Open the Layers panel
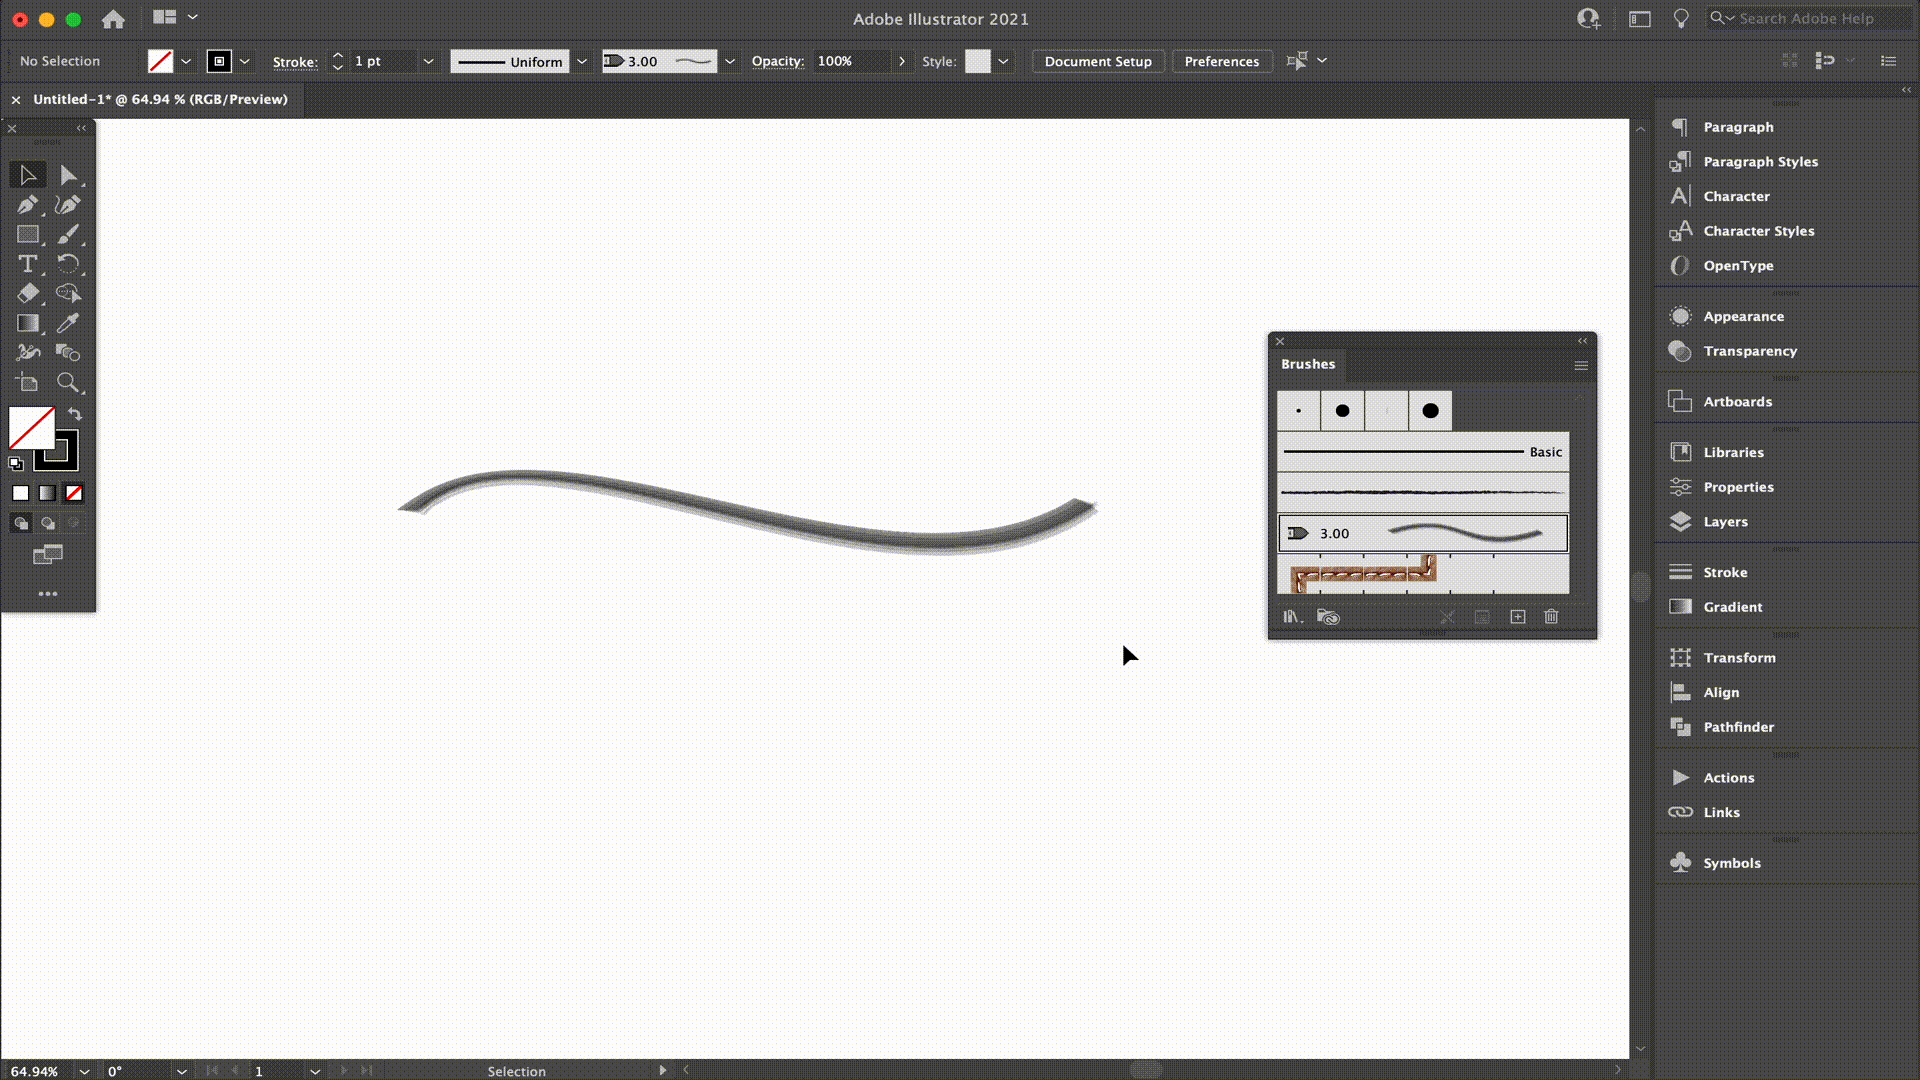Image resolution: width=1920 pixels, height=1080 pixels. [x=1725, y=522]
